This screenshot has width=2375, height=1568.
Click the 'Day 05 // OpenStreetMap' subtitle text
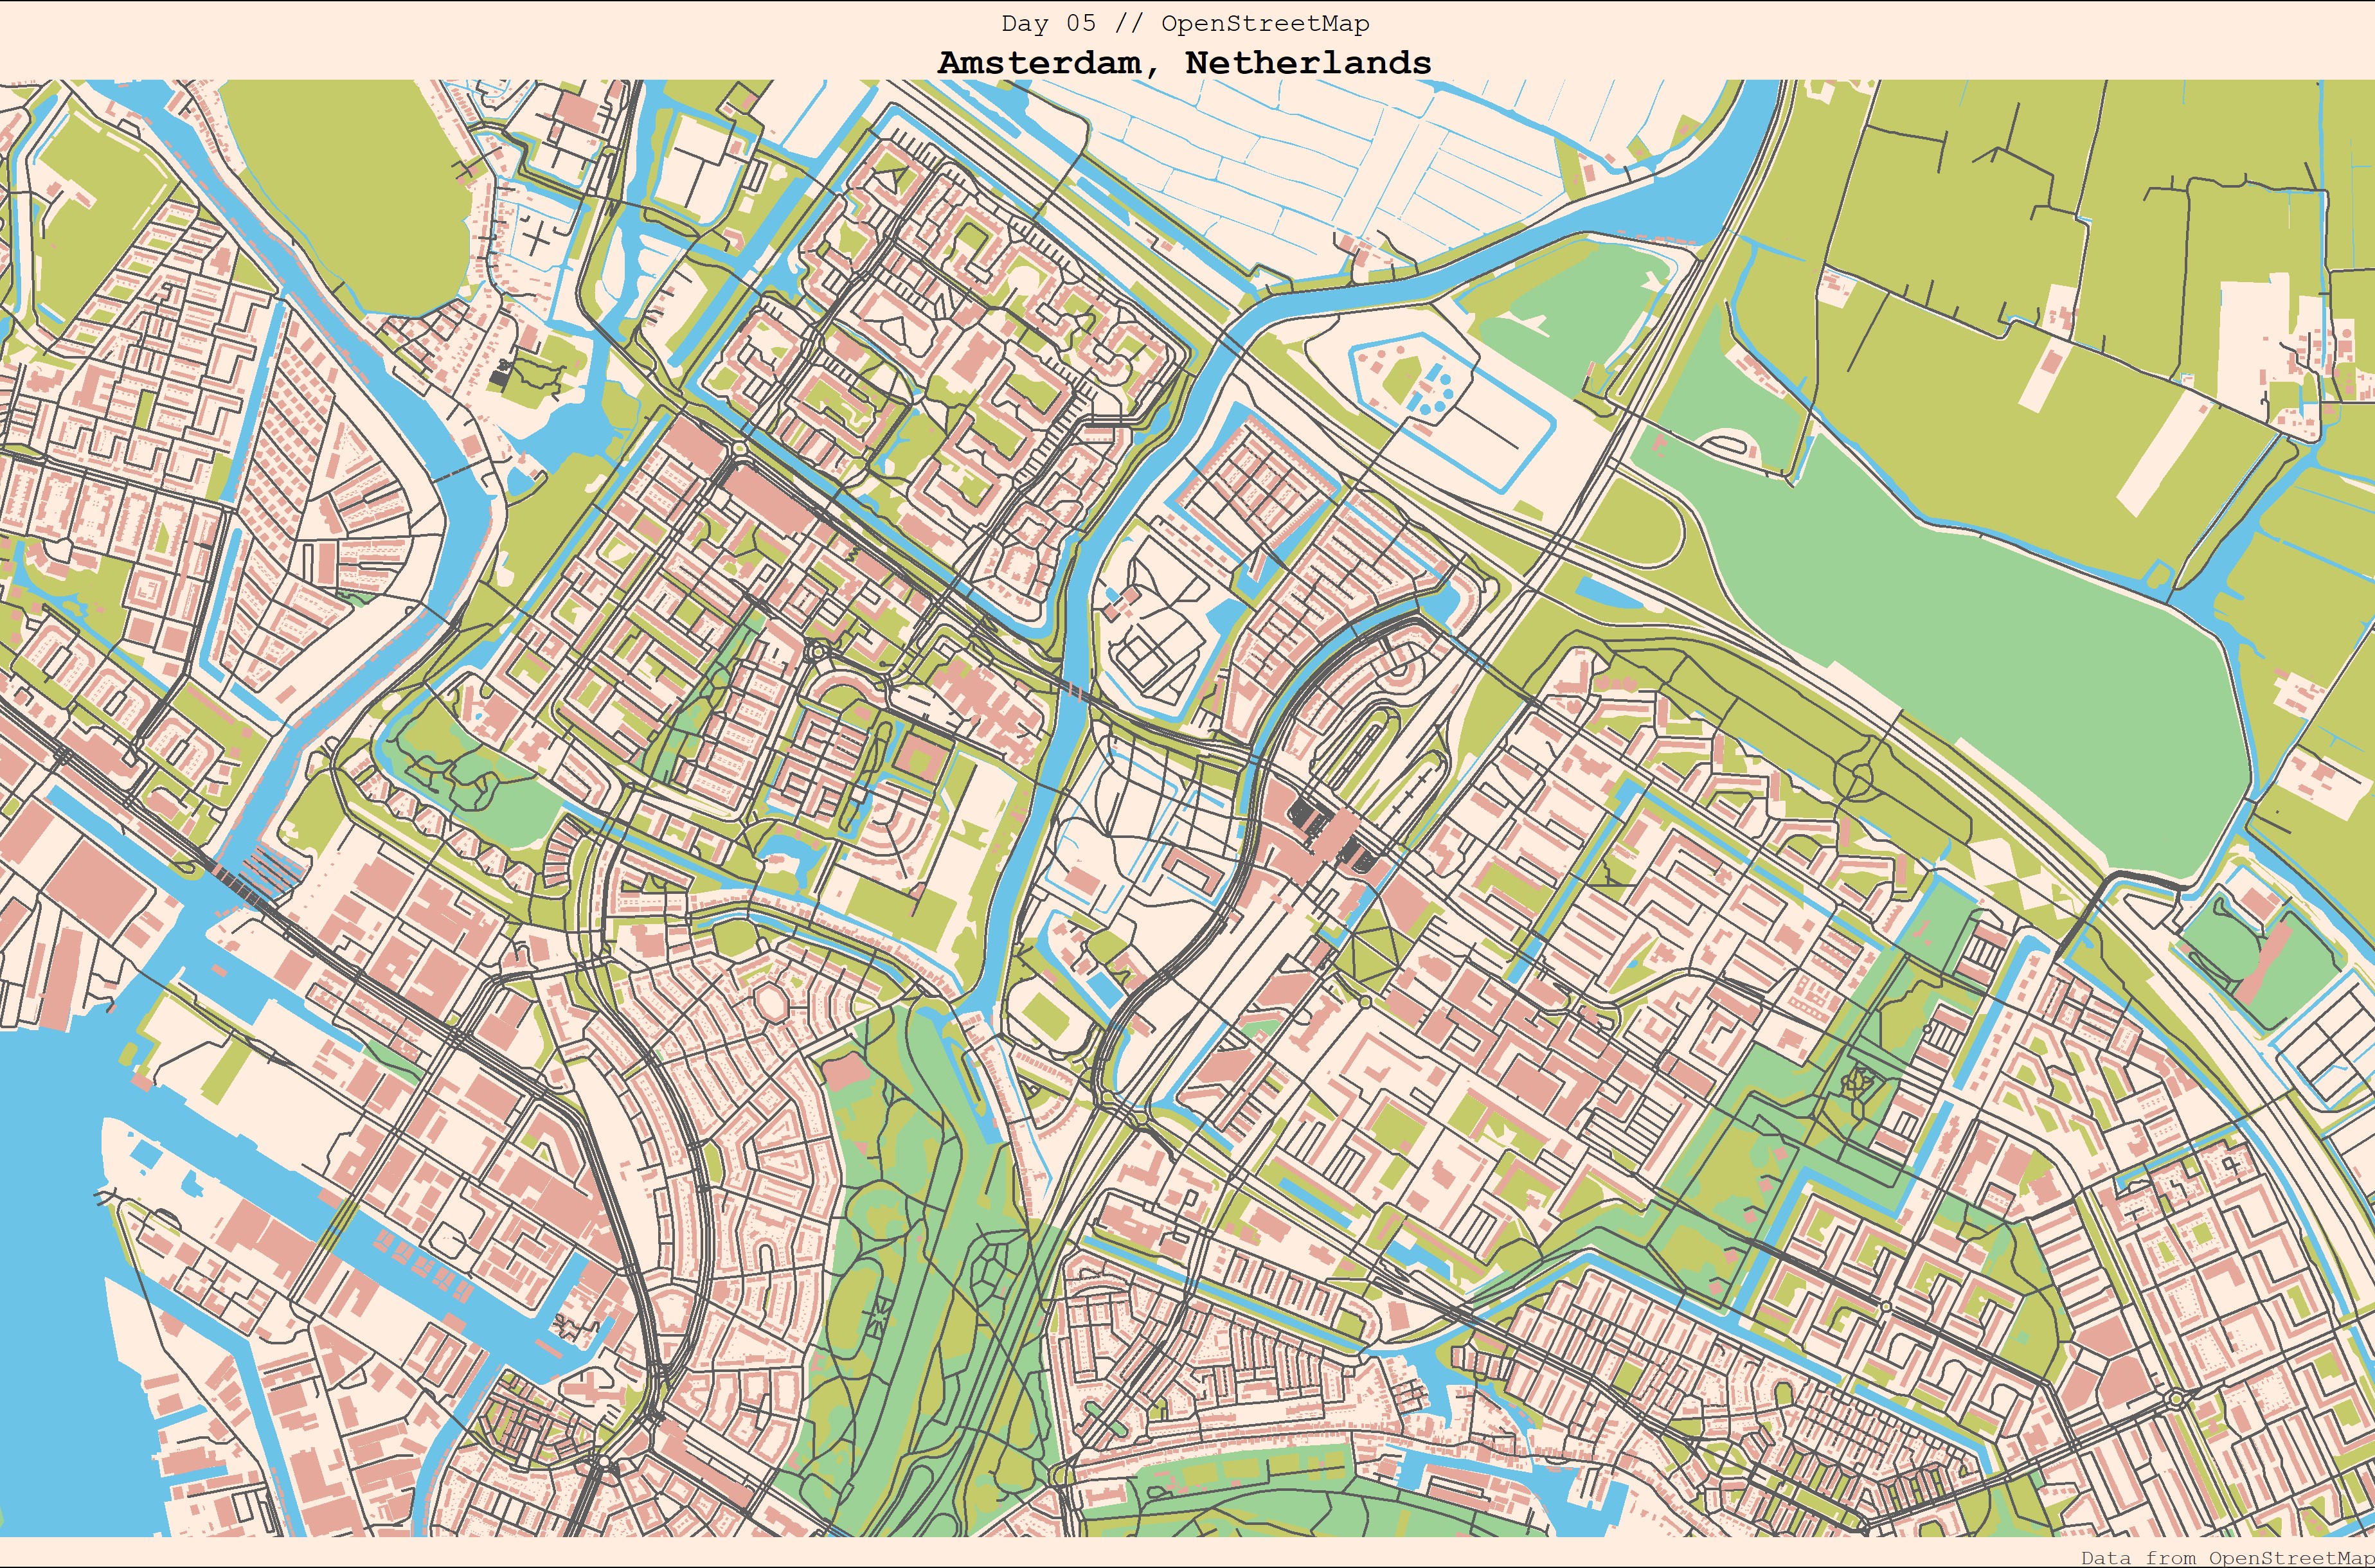tap(1185, 23)
